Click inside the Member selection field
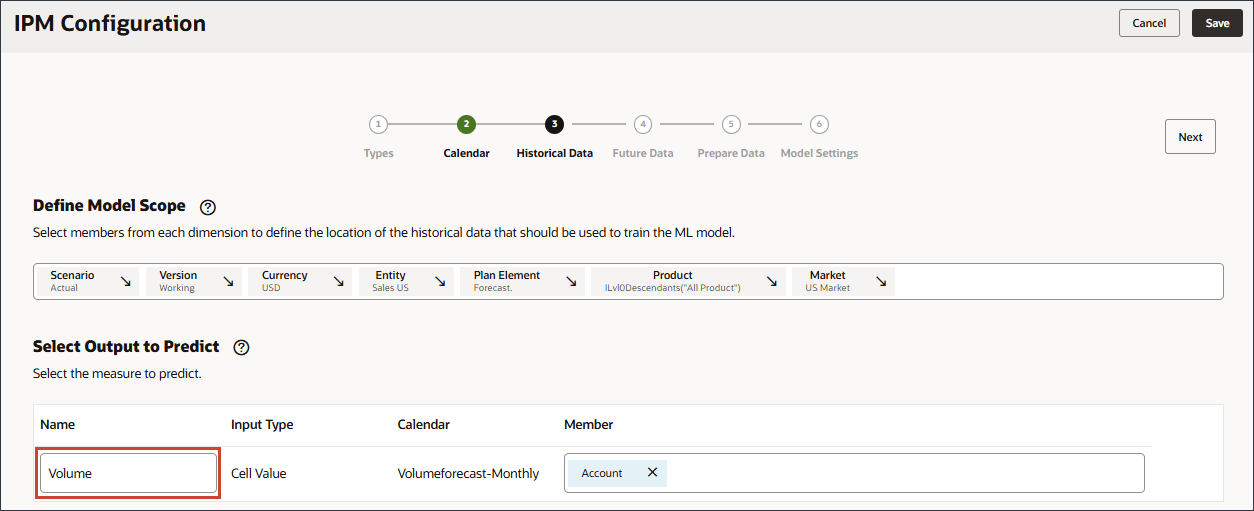The height and width of the screenshot is (511, 1254). click(x=854, y=473)
